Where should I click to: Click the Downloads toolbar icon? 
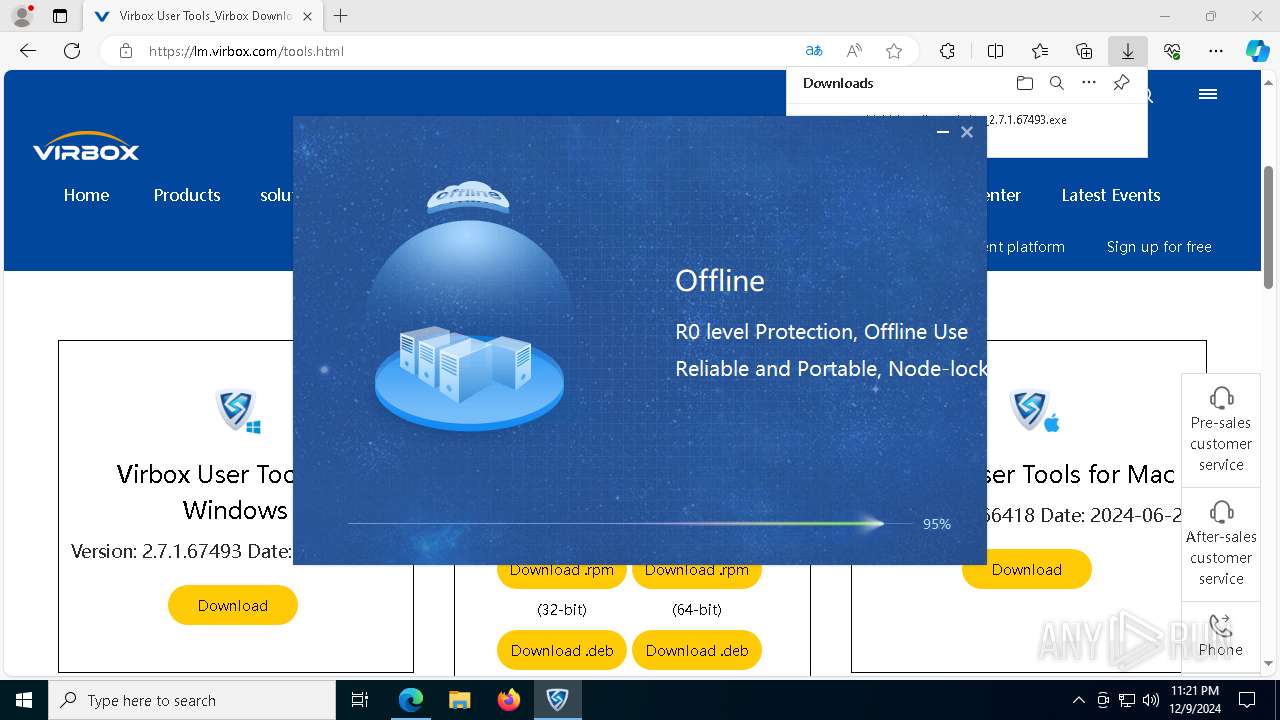pos(1128,51)
